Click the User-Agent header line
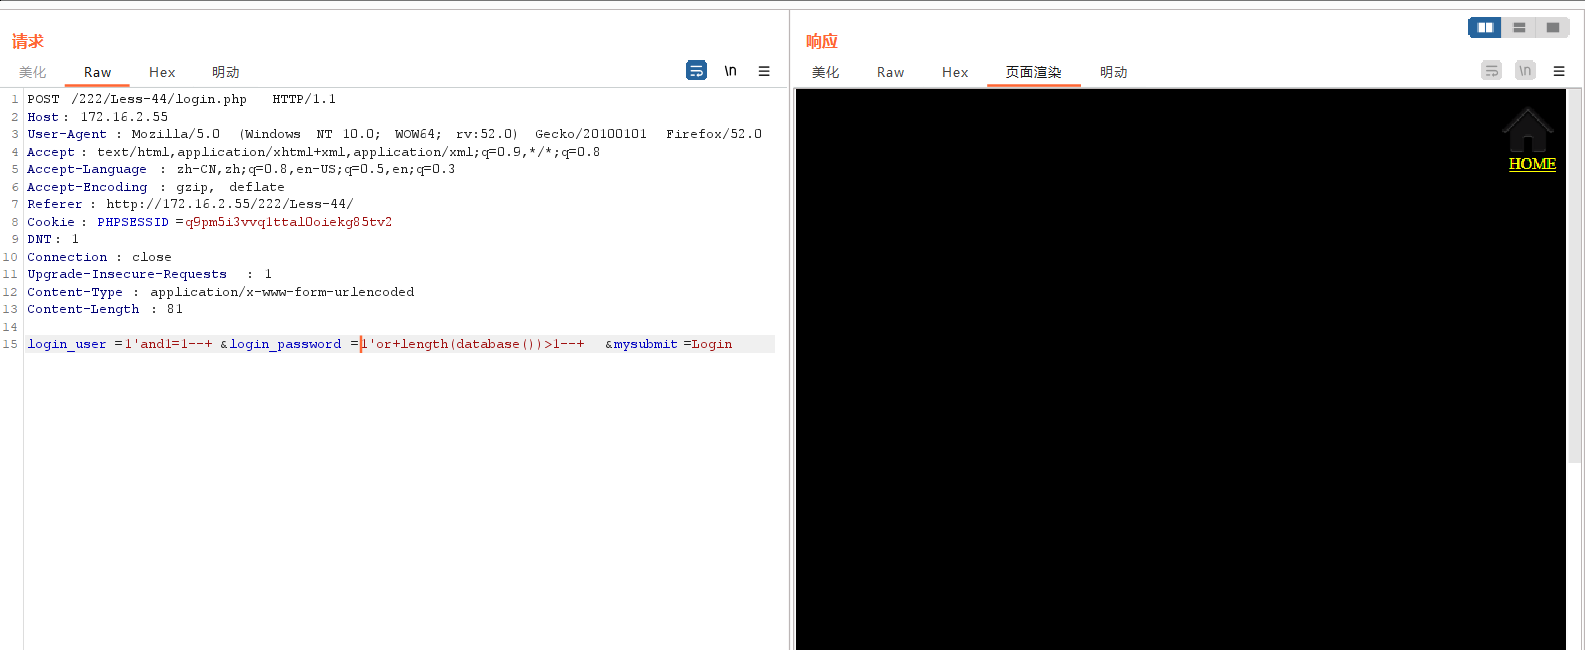1585x650 pixels. (x=395, y=134)
